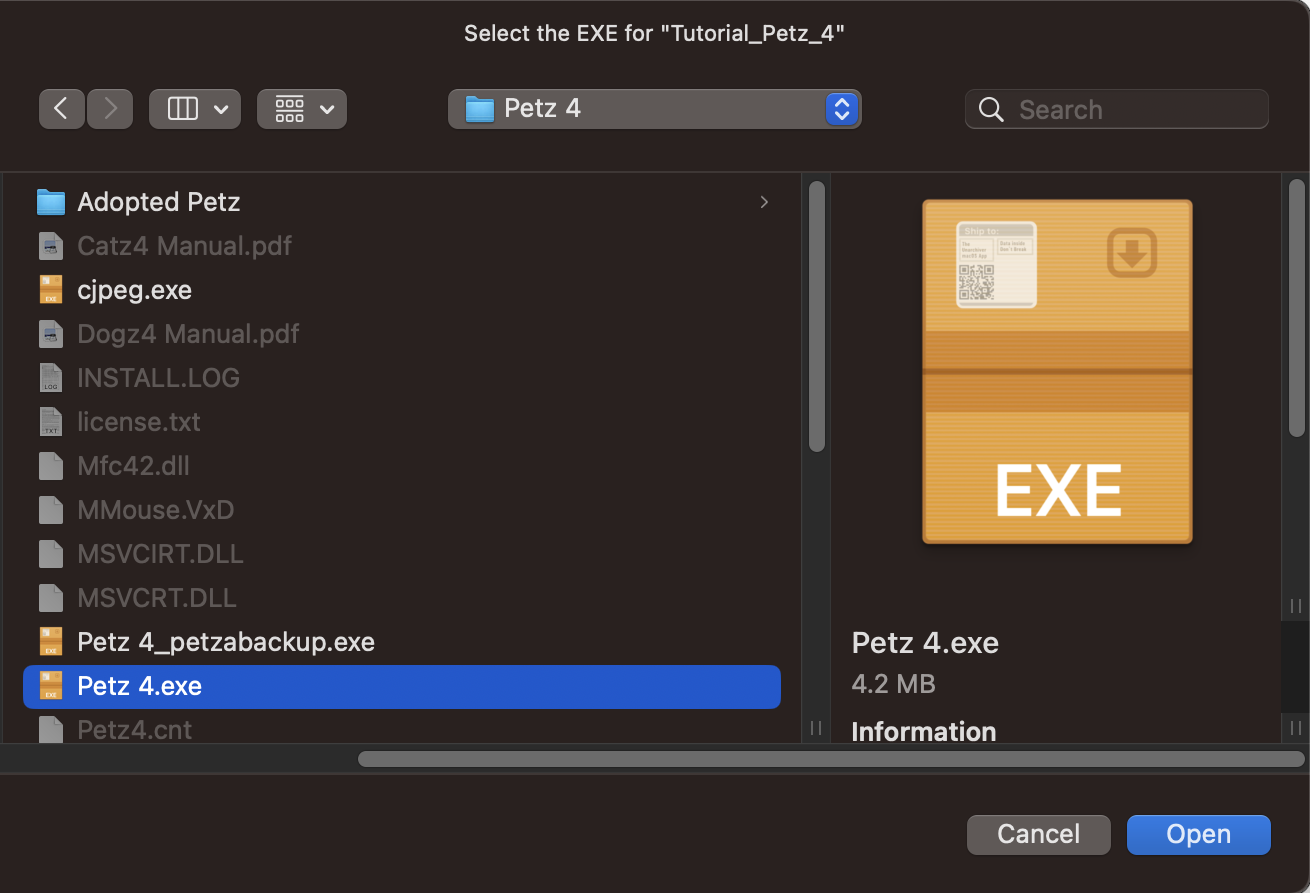The width and height of the screenshot is (1310, 893).
Task: Open the view mode dropdown chevron
Action: pos(221,109)
